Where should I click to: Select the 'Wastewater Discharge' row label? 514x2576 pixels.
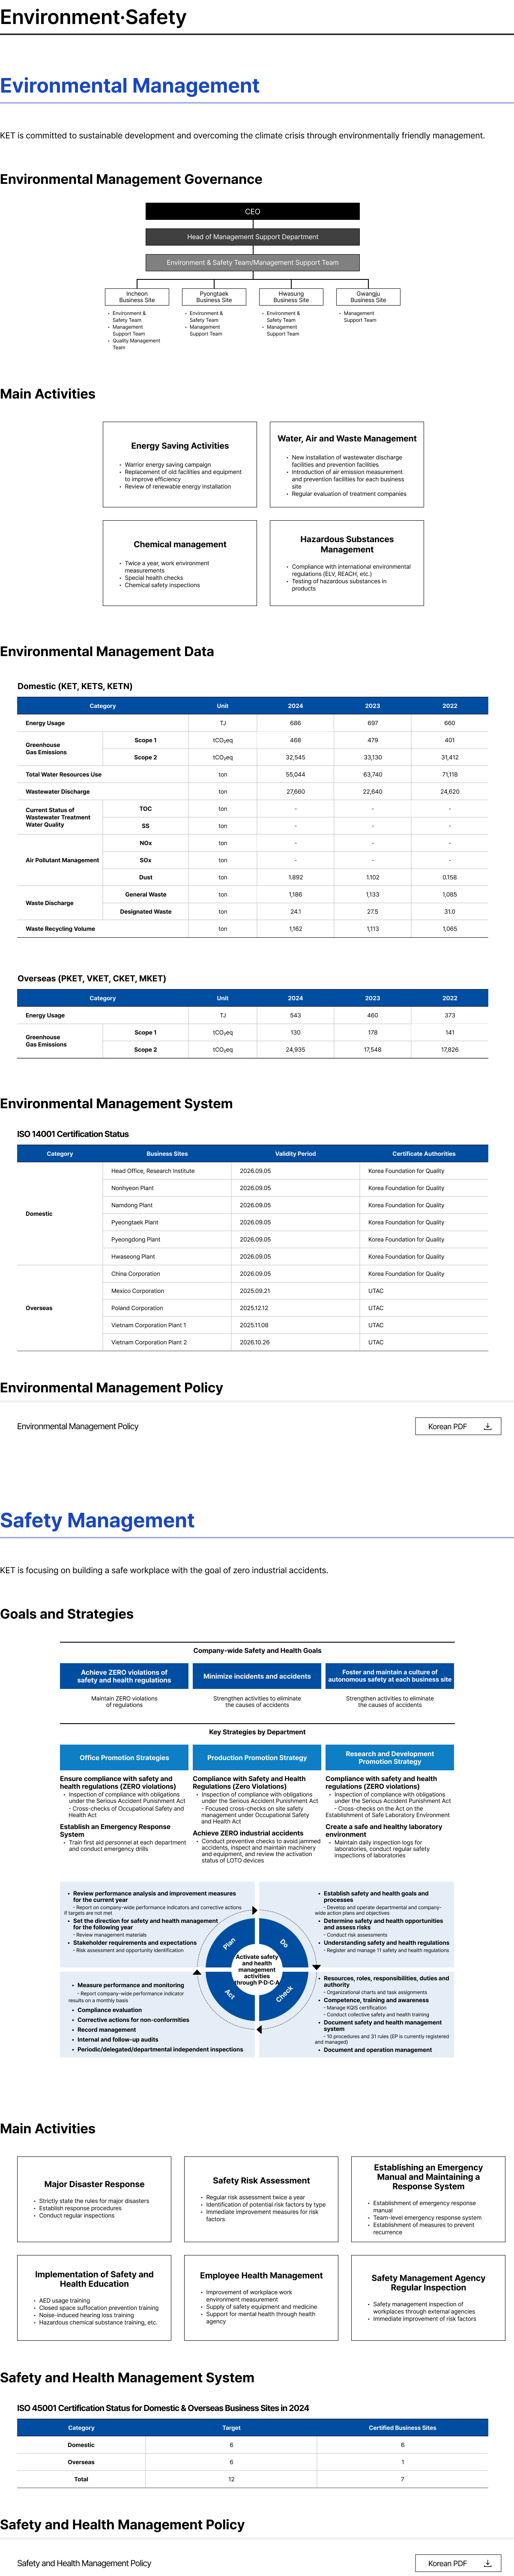click(57, 791)
